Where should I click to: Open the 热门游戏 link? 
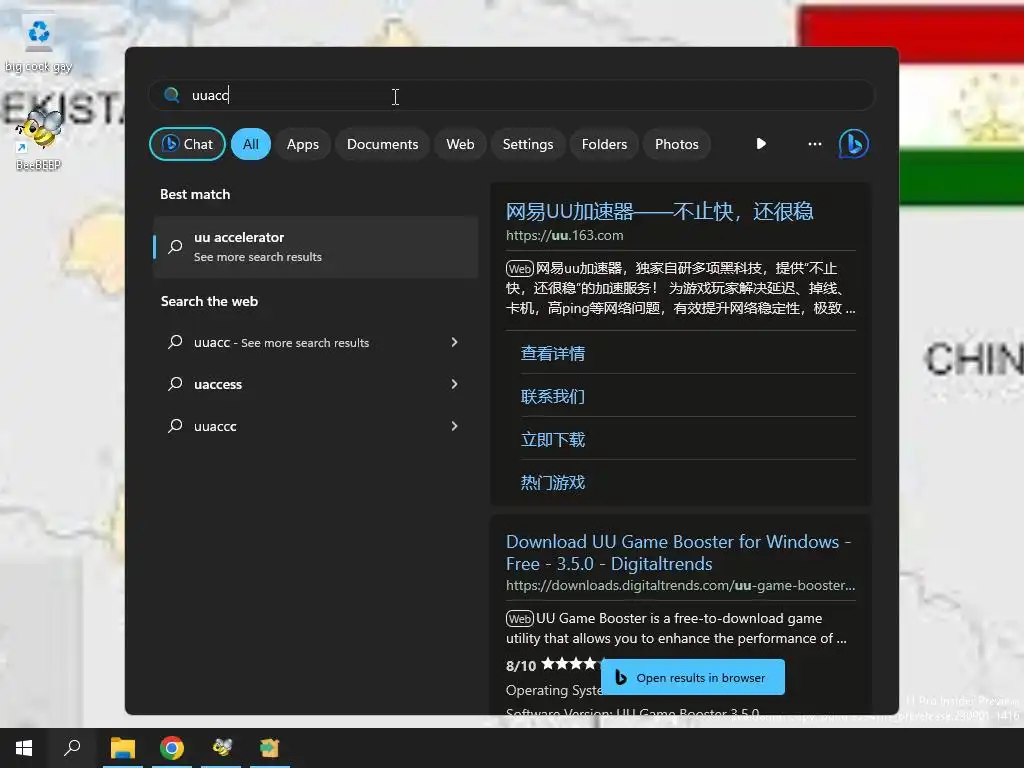coord(552,483)
